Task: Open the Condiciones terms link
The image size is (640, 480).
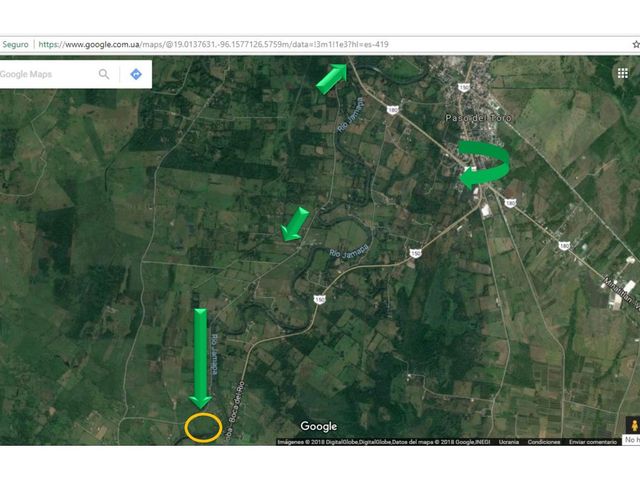Action: coord(544,442)
